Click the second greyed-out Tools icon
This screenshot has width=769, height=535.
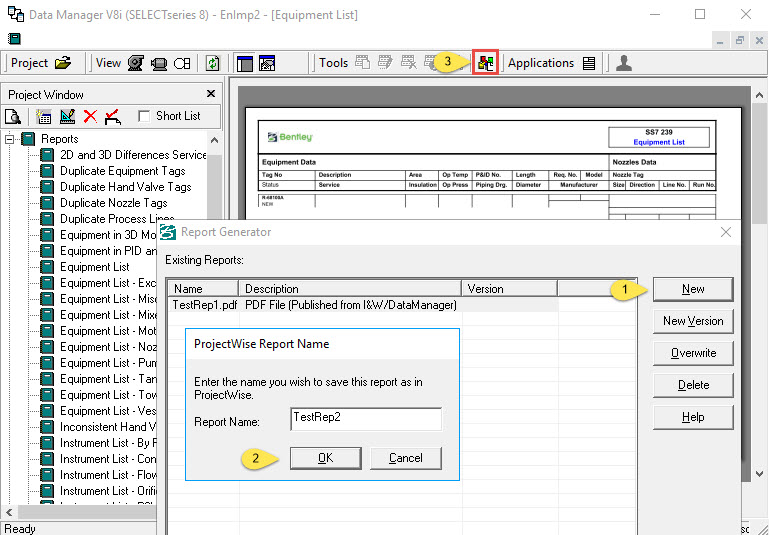coord(385,63)
